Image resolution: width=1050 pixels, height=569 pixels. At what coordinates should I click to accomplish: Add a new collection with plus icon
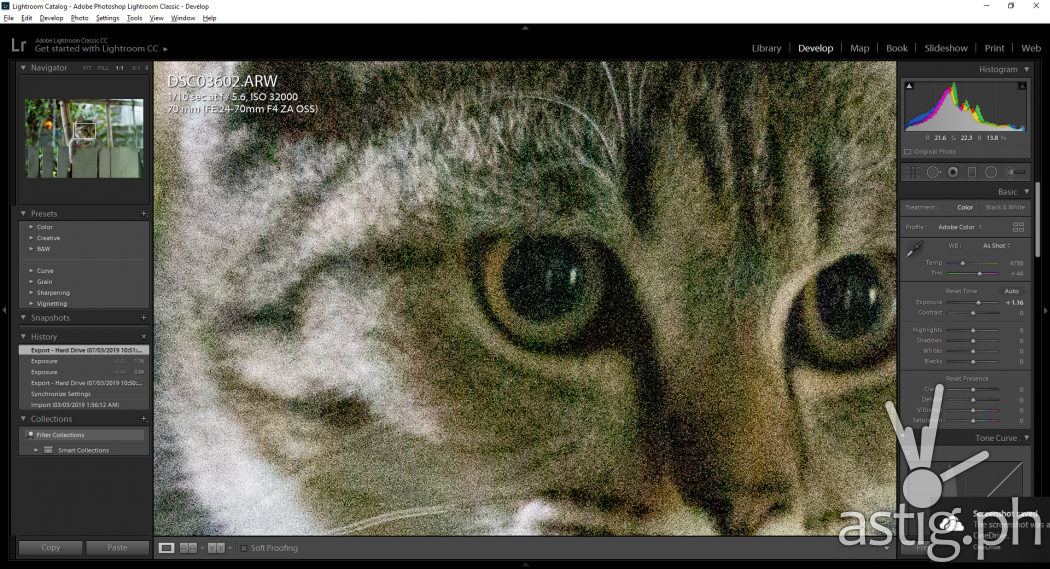pos(143,418)
